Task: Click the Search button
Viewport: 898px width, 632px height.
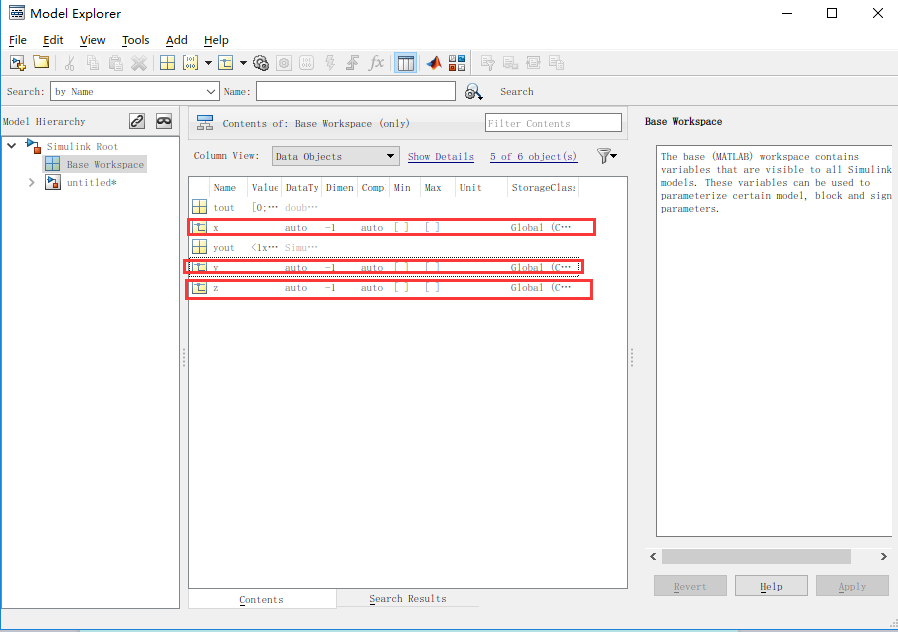Action: (x=517, y=92)
